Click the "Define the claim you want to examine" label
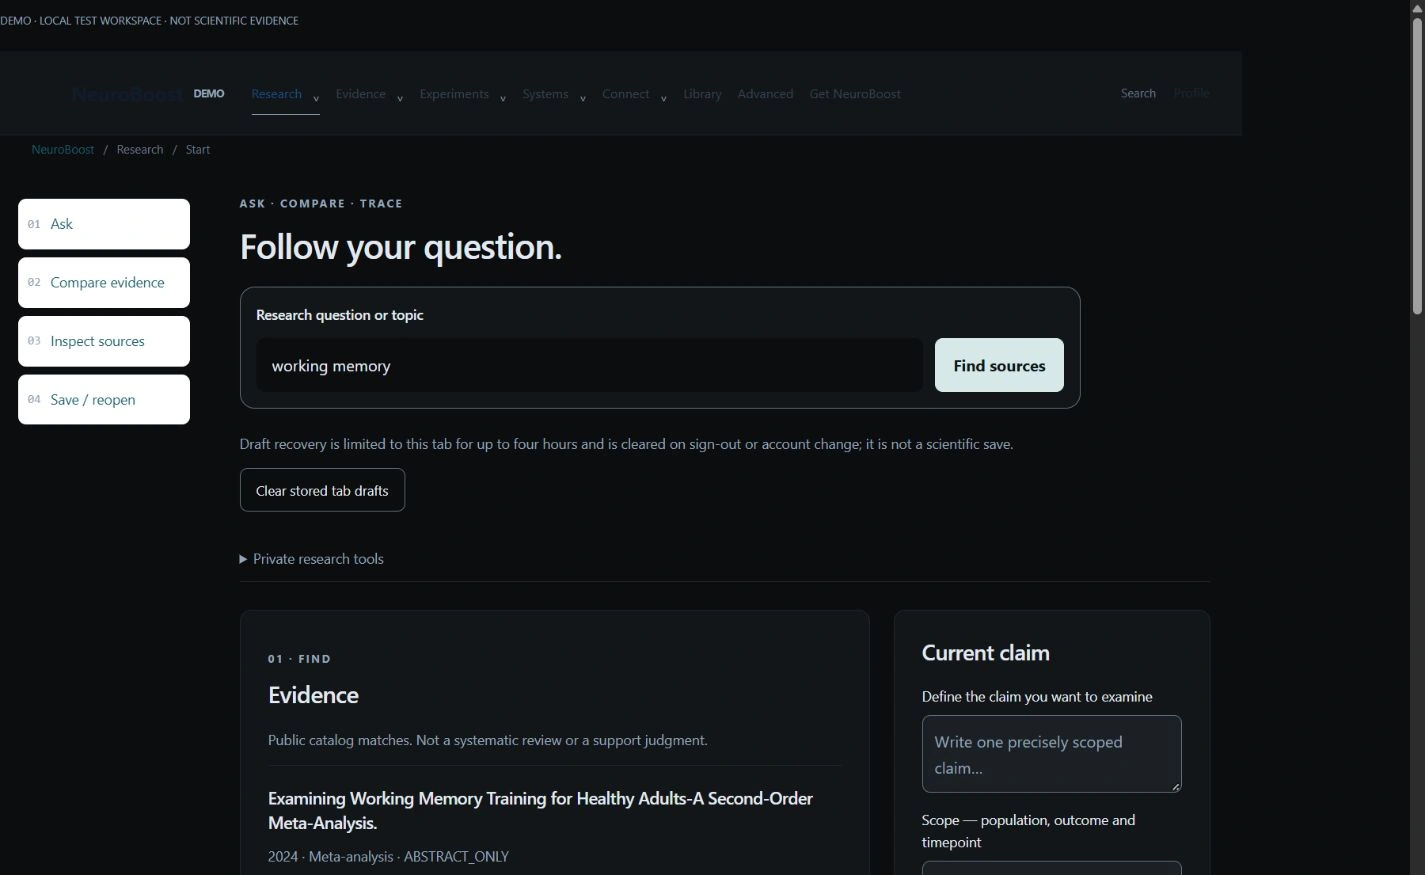 click(1037, 697)
